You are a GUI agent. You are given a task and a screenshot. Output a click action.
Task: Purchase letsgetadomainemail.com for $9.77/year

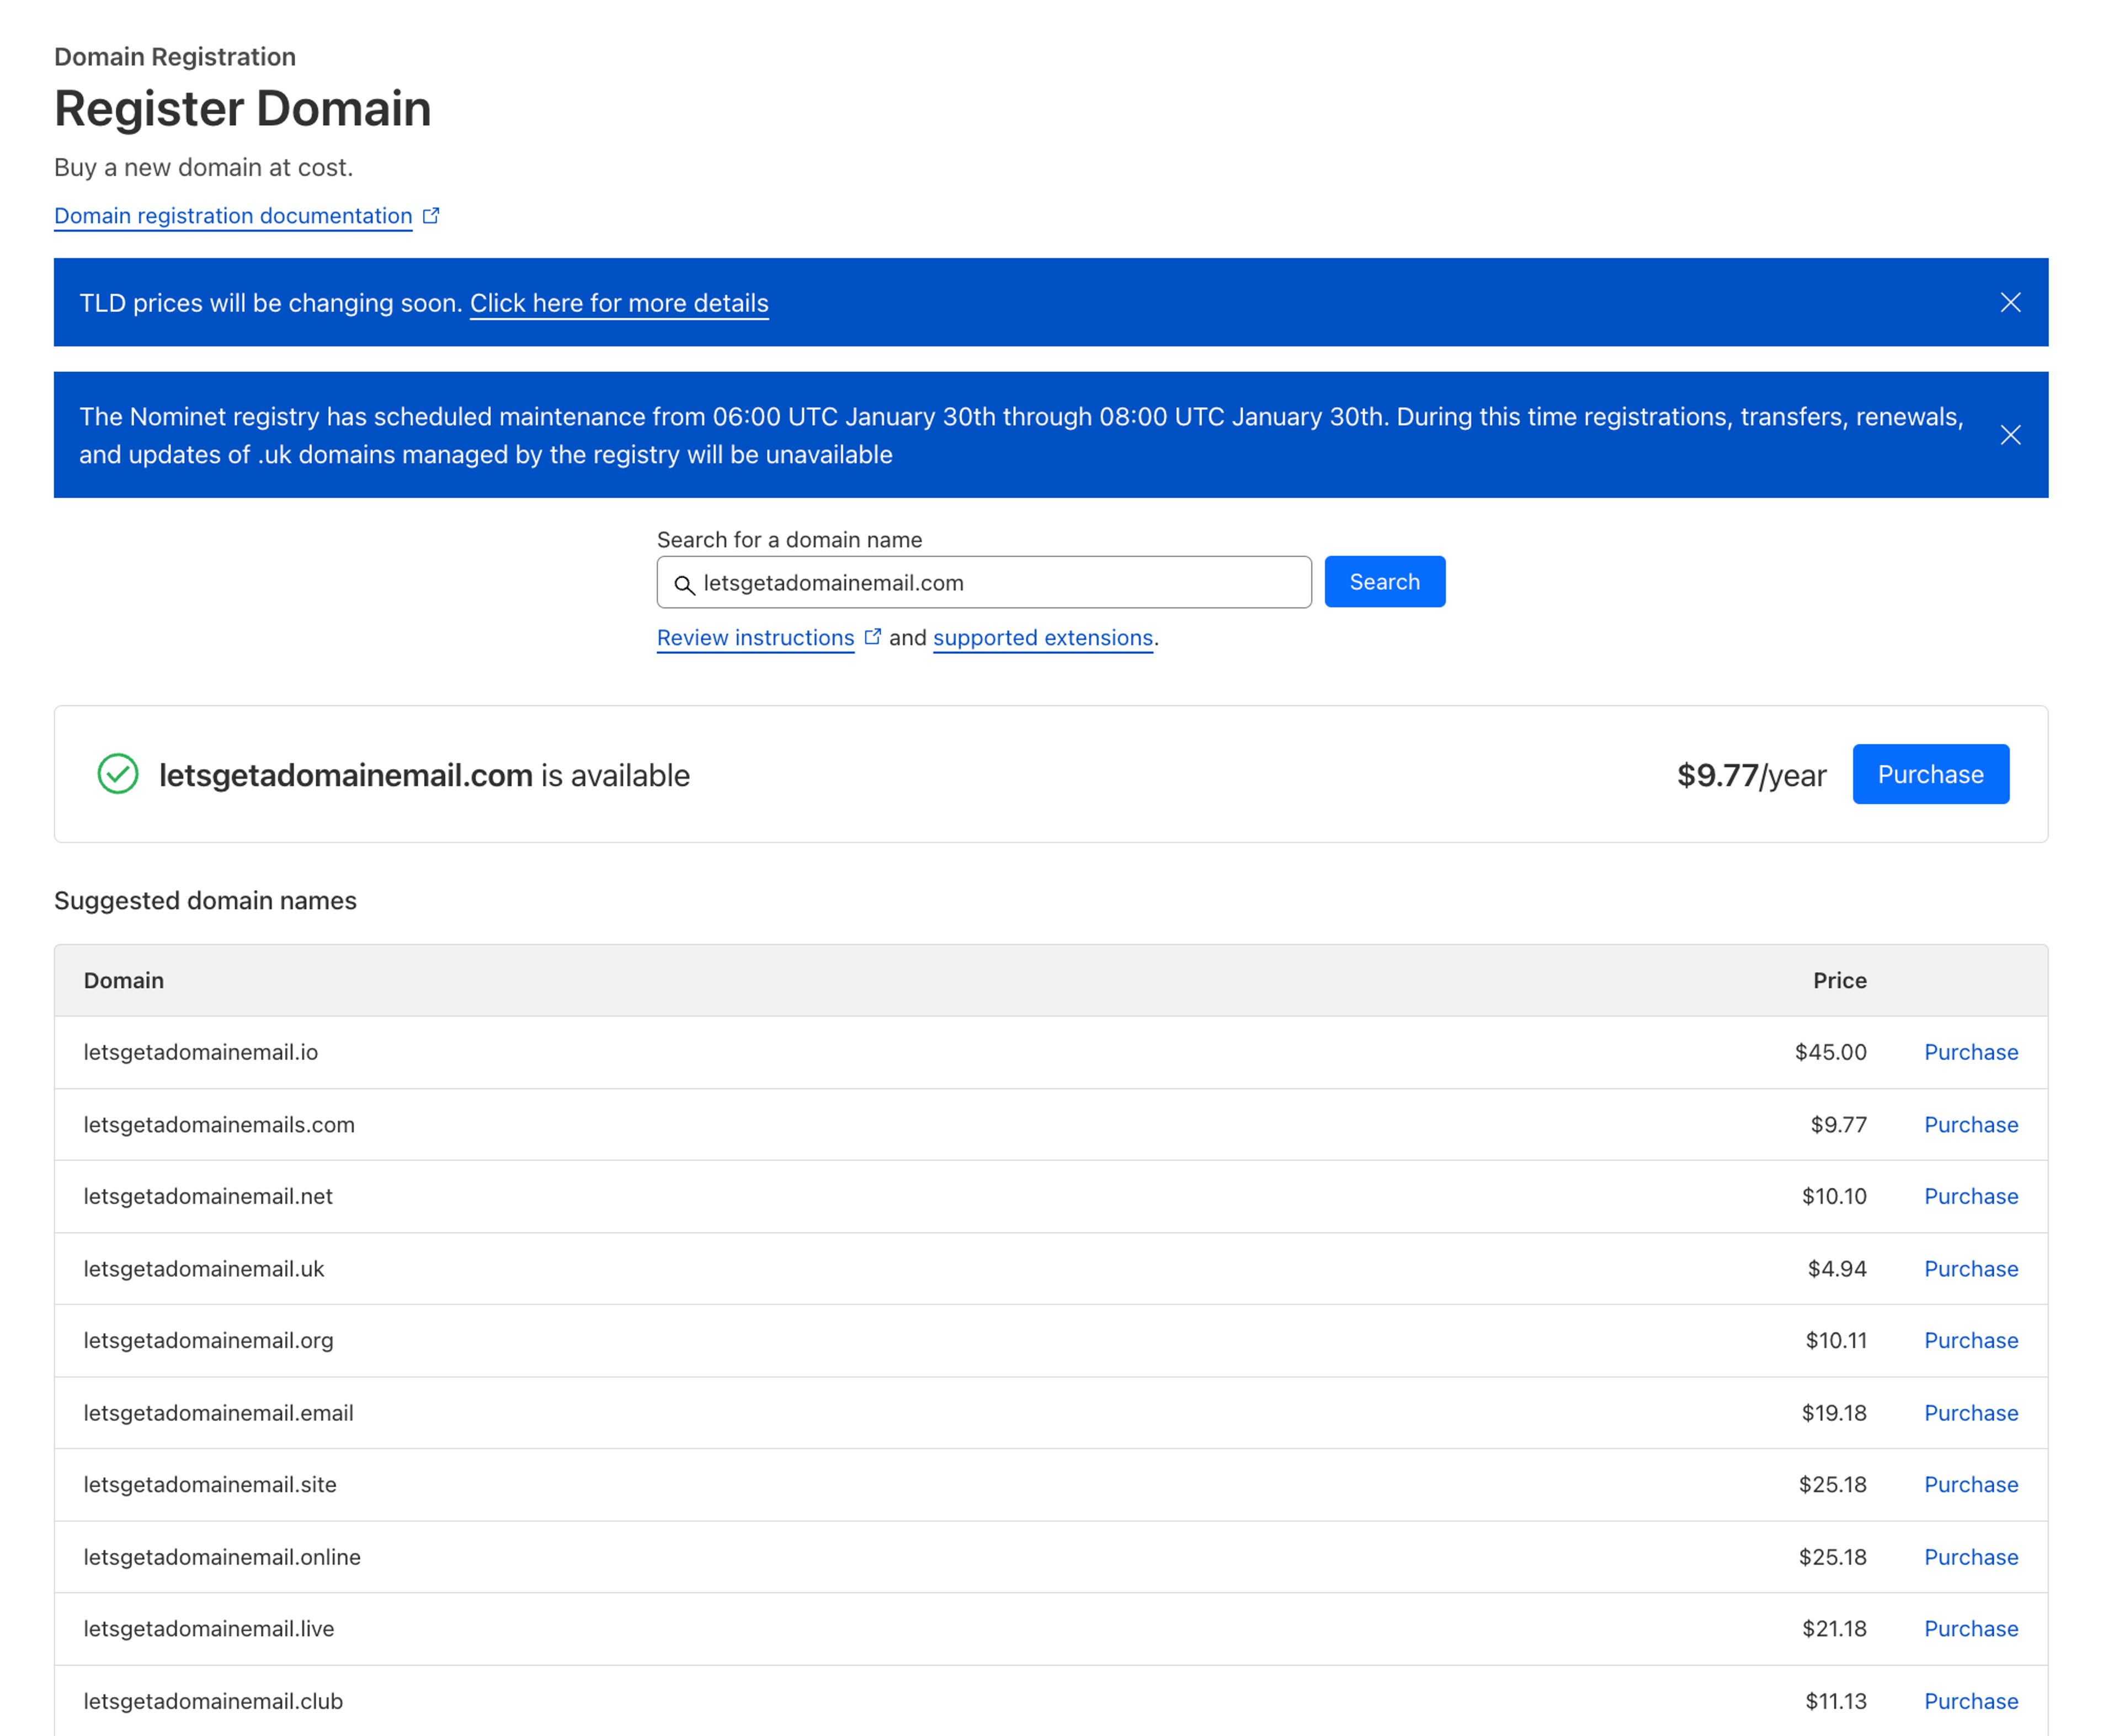(1929, 774)
